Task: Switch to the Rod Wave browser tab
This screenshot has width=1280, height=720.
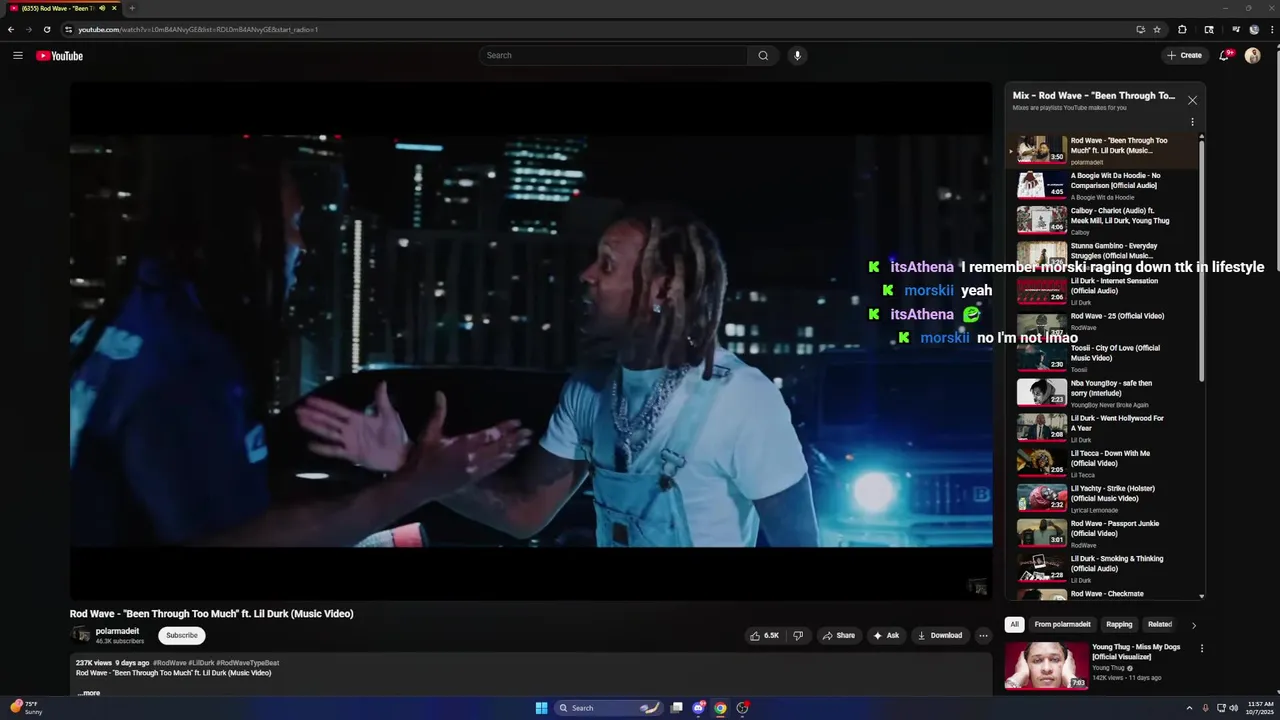Action: point(62,8)
